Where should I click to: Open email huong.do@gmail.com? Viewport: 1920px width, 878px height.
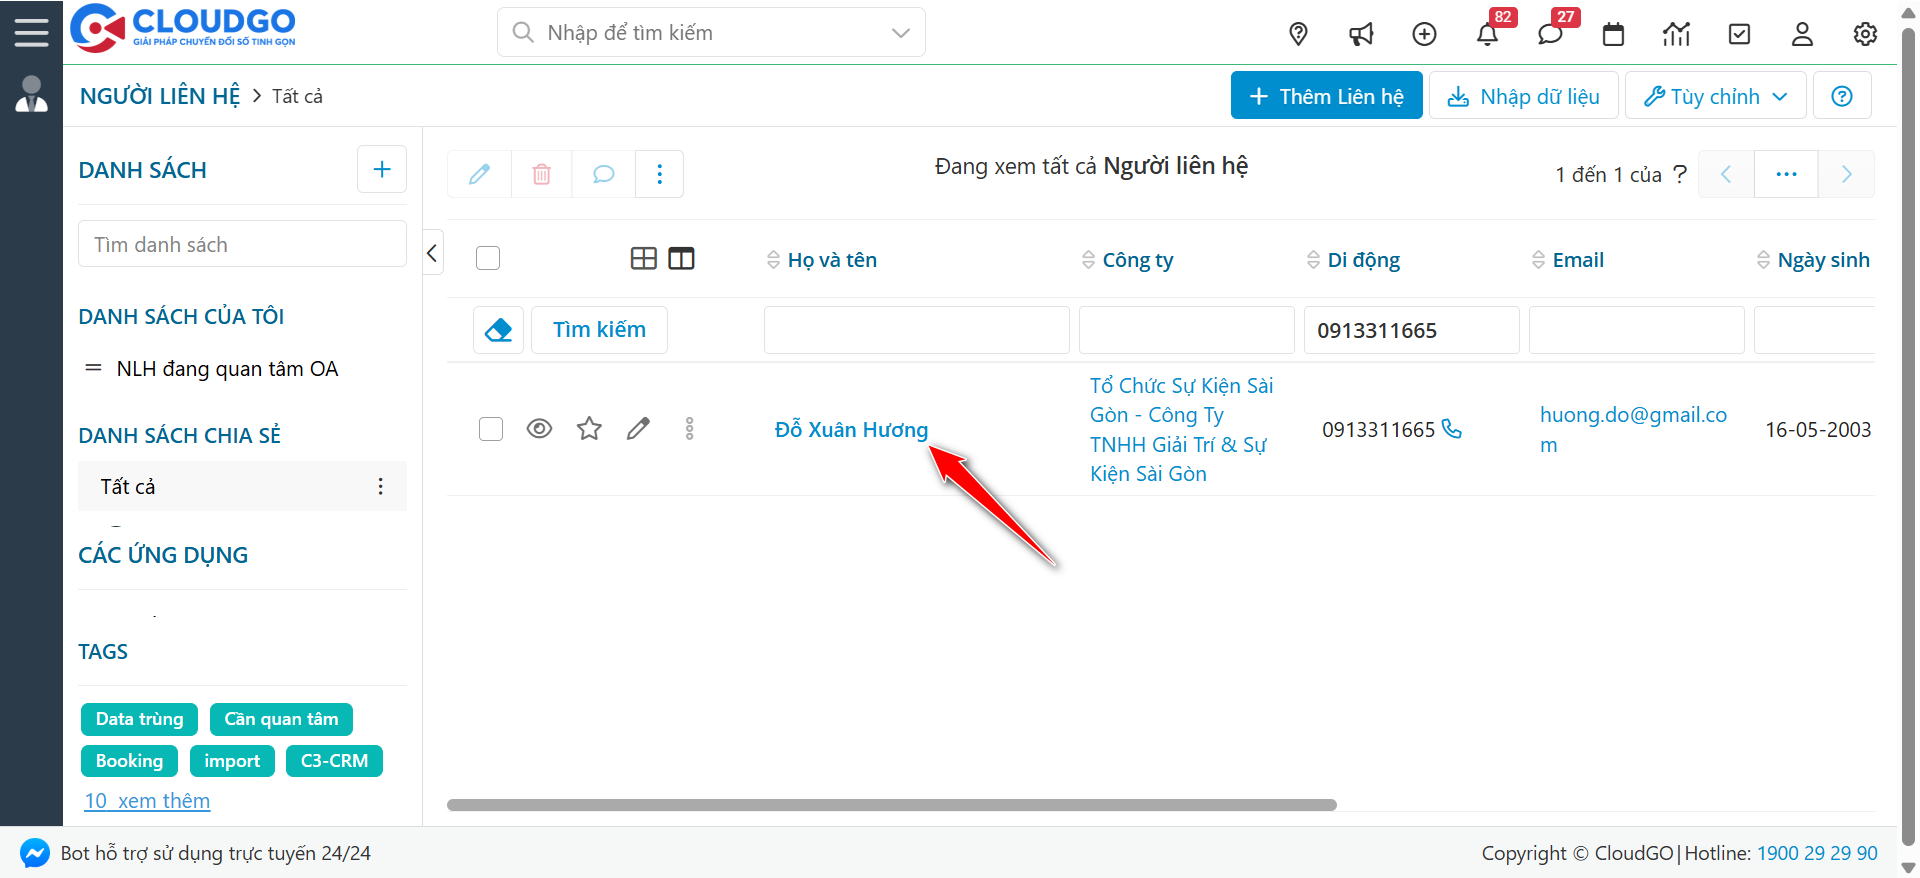[x=1633, y=429]
